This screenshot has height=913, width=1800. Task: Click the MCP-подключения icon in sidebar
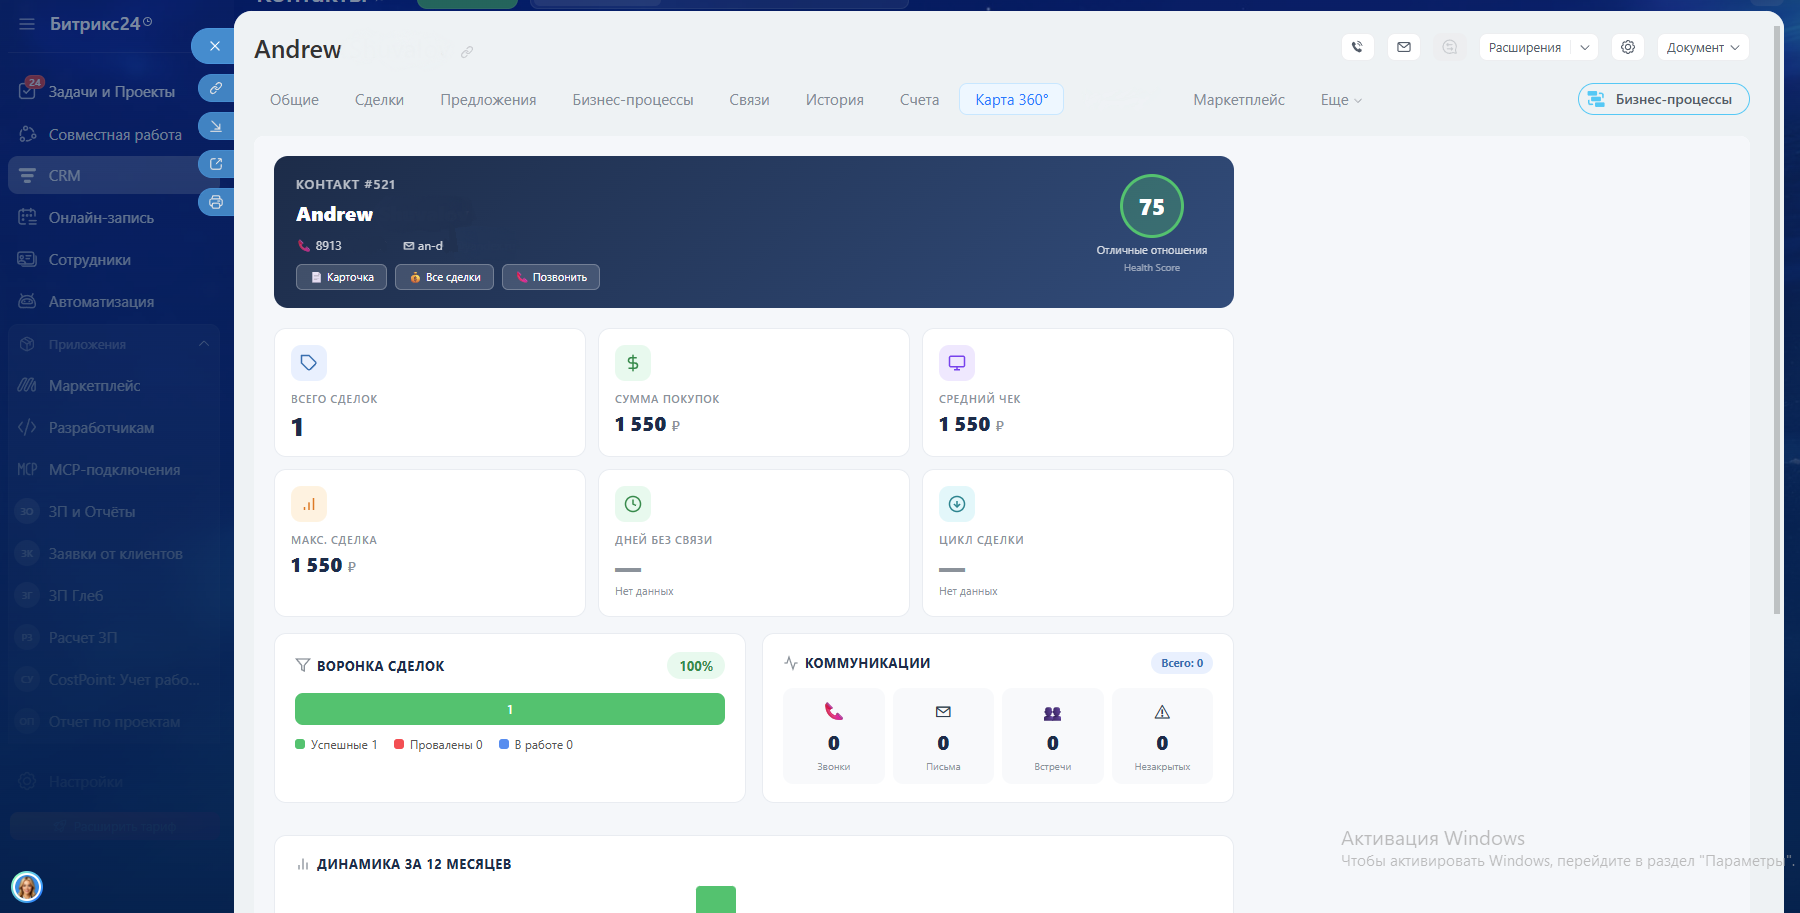click(x=28, y=470)
